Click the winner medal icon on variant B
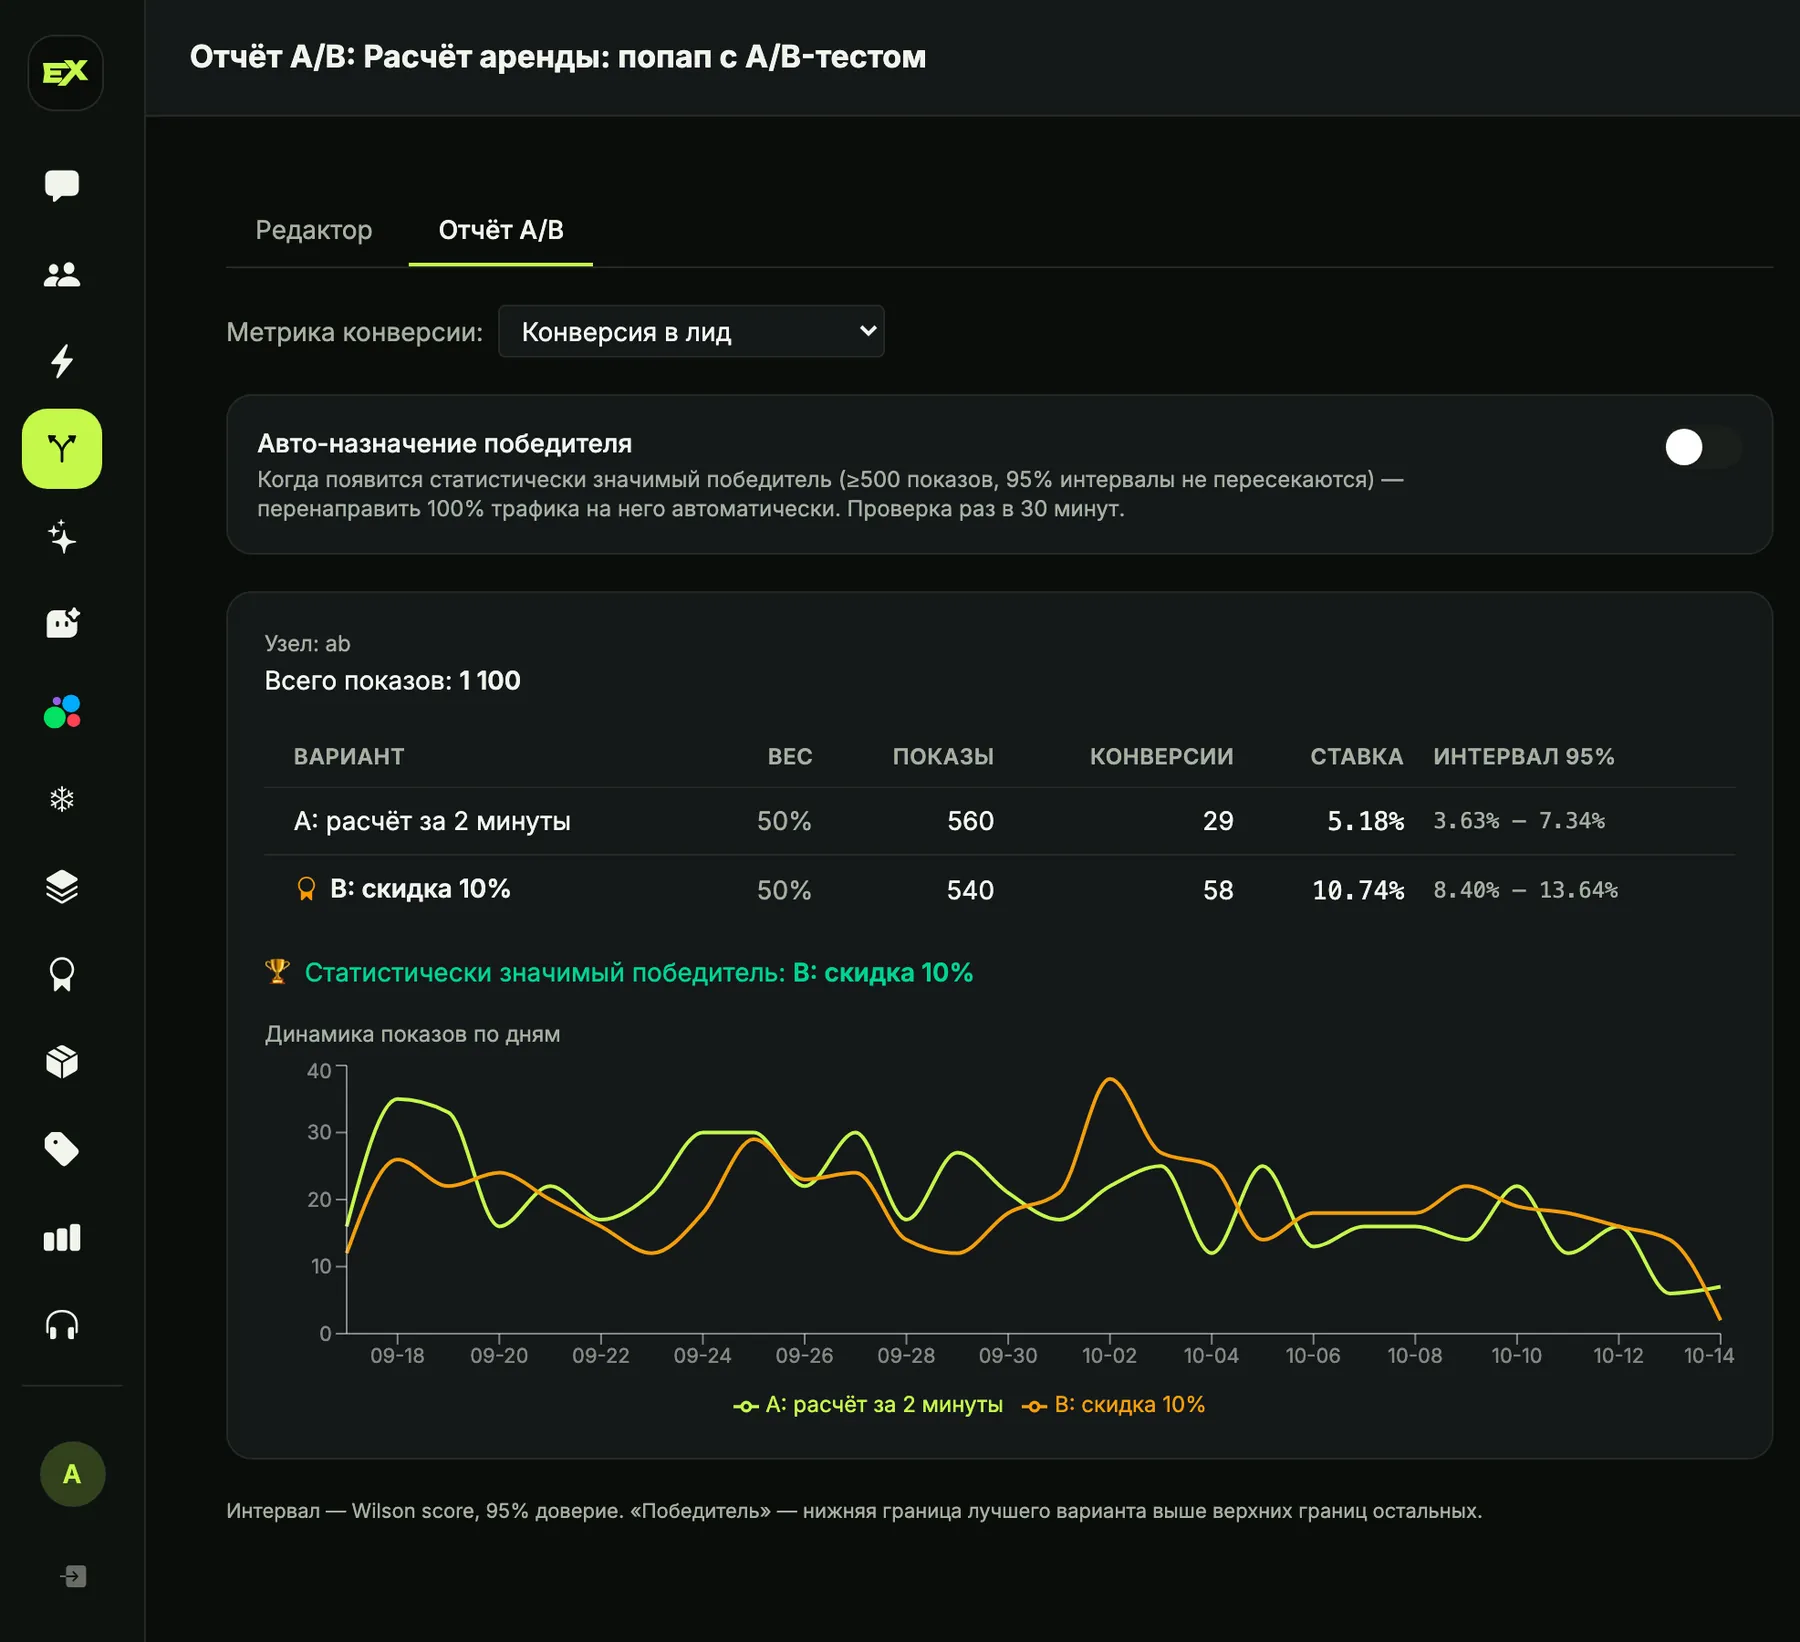 (307, 889)
